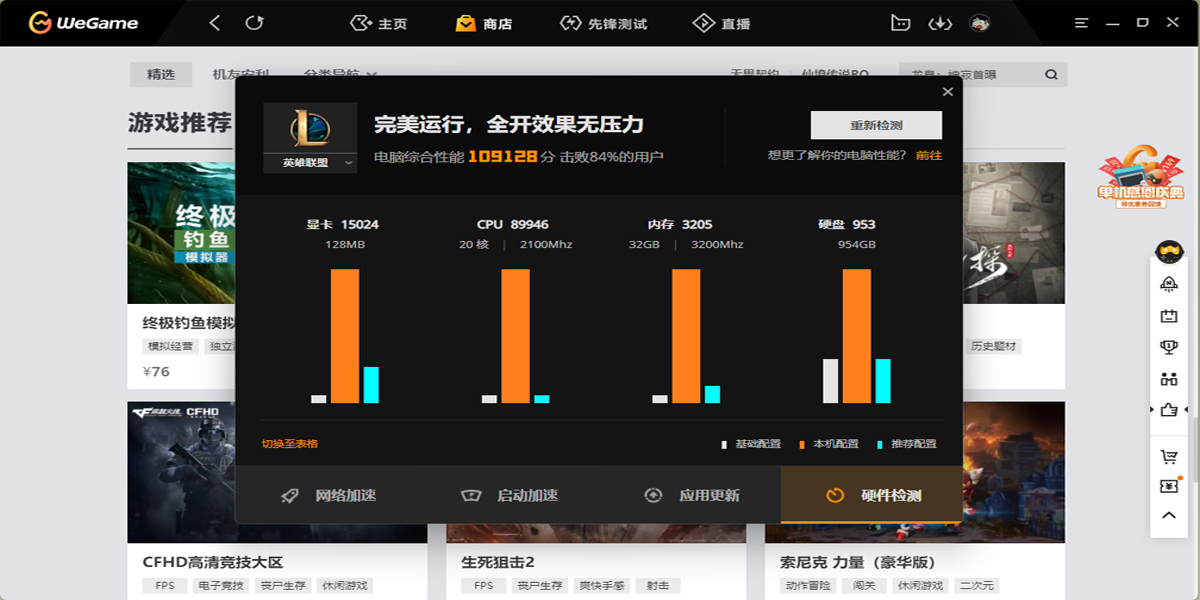Click the League of Legends game icon
The width and height of the screenshot is (1200, 600).
(310, 127)
